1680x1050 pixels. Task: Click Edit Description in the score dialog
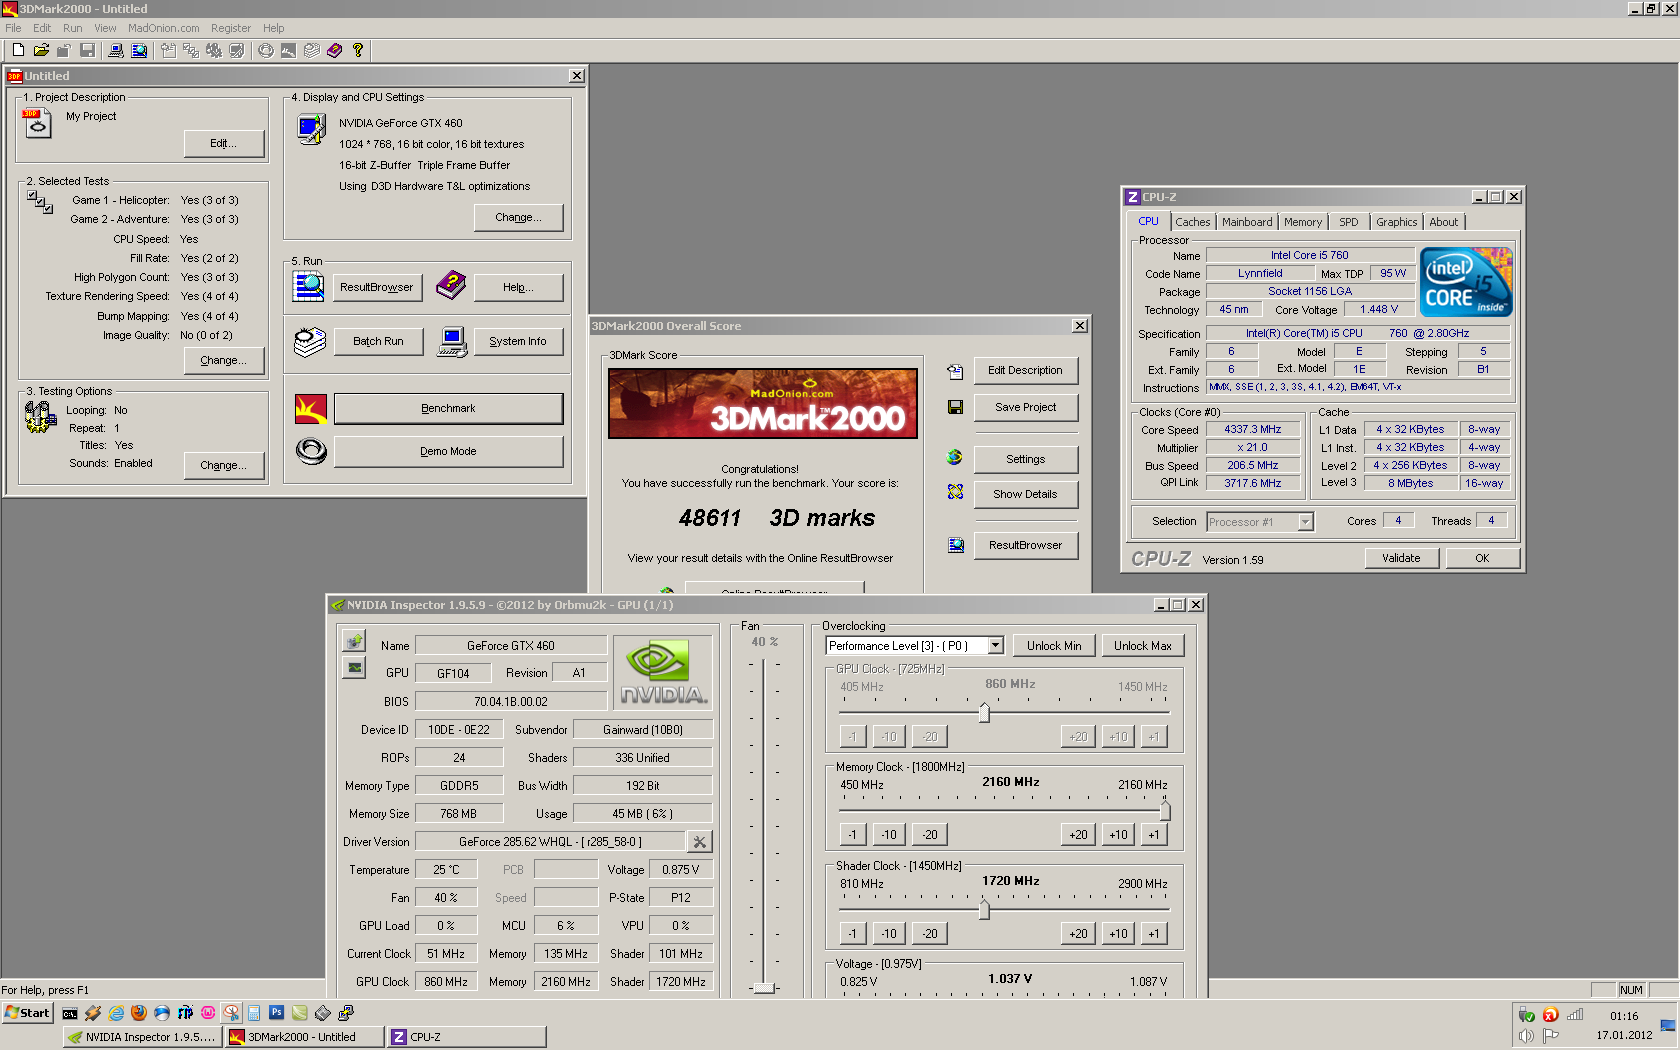tap(1025, 370)
